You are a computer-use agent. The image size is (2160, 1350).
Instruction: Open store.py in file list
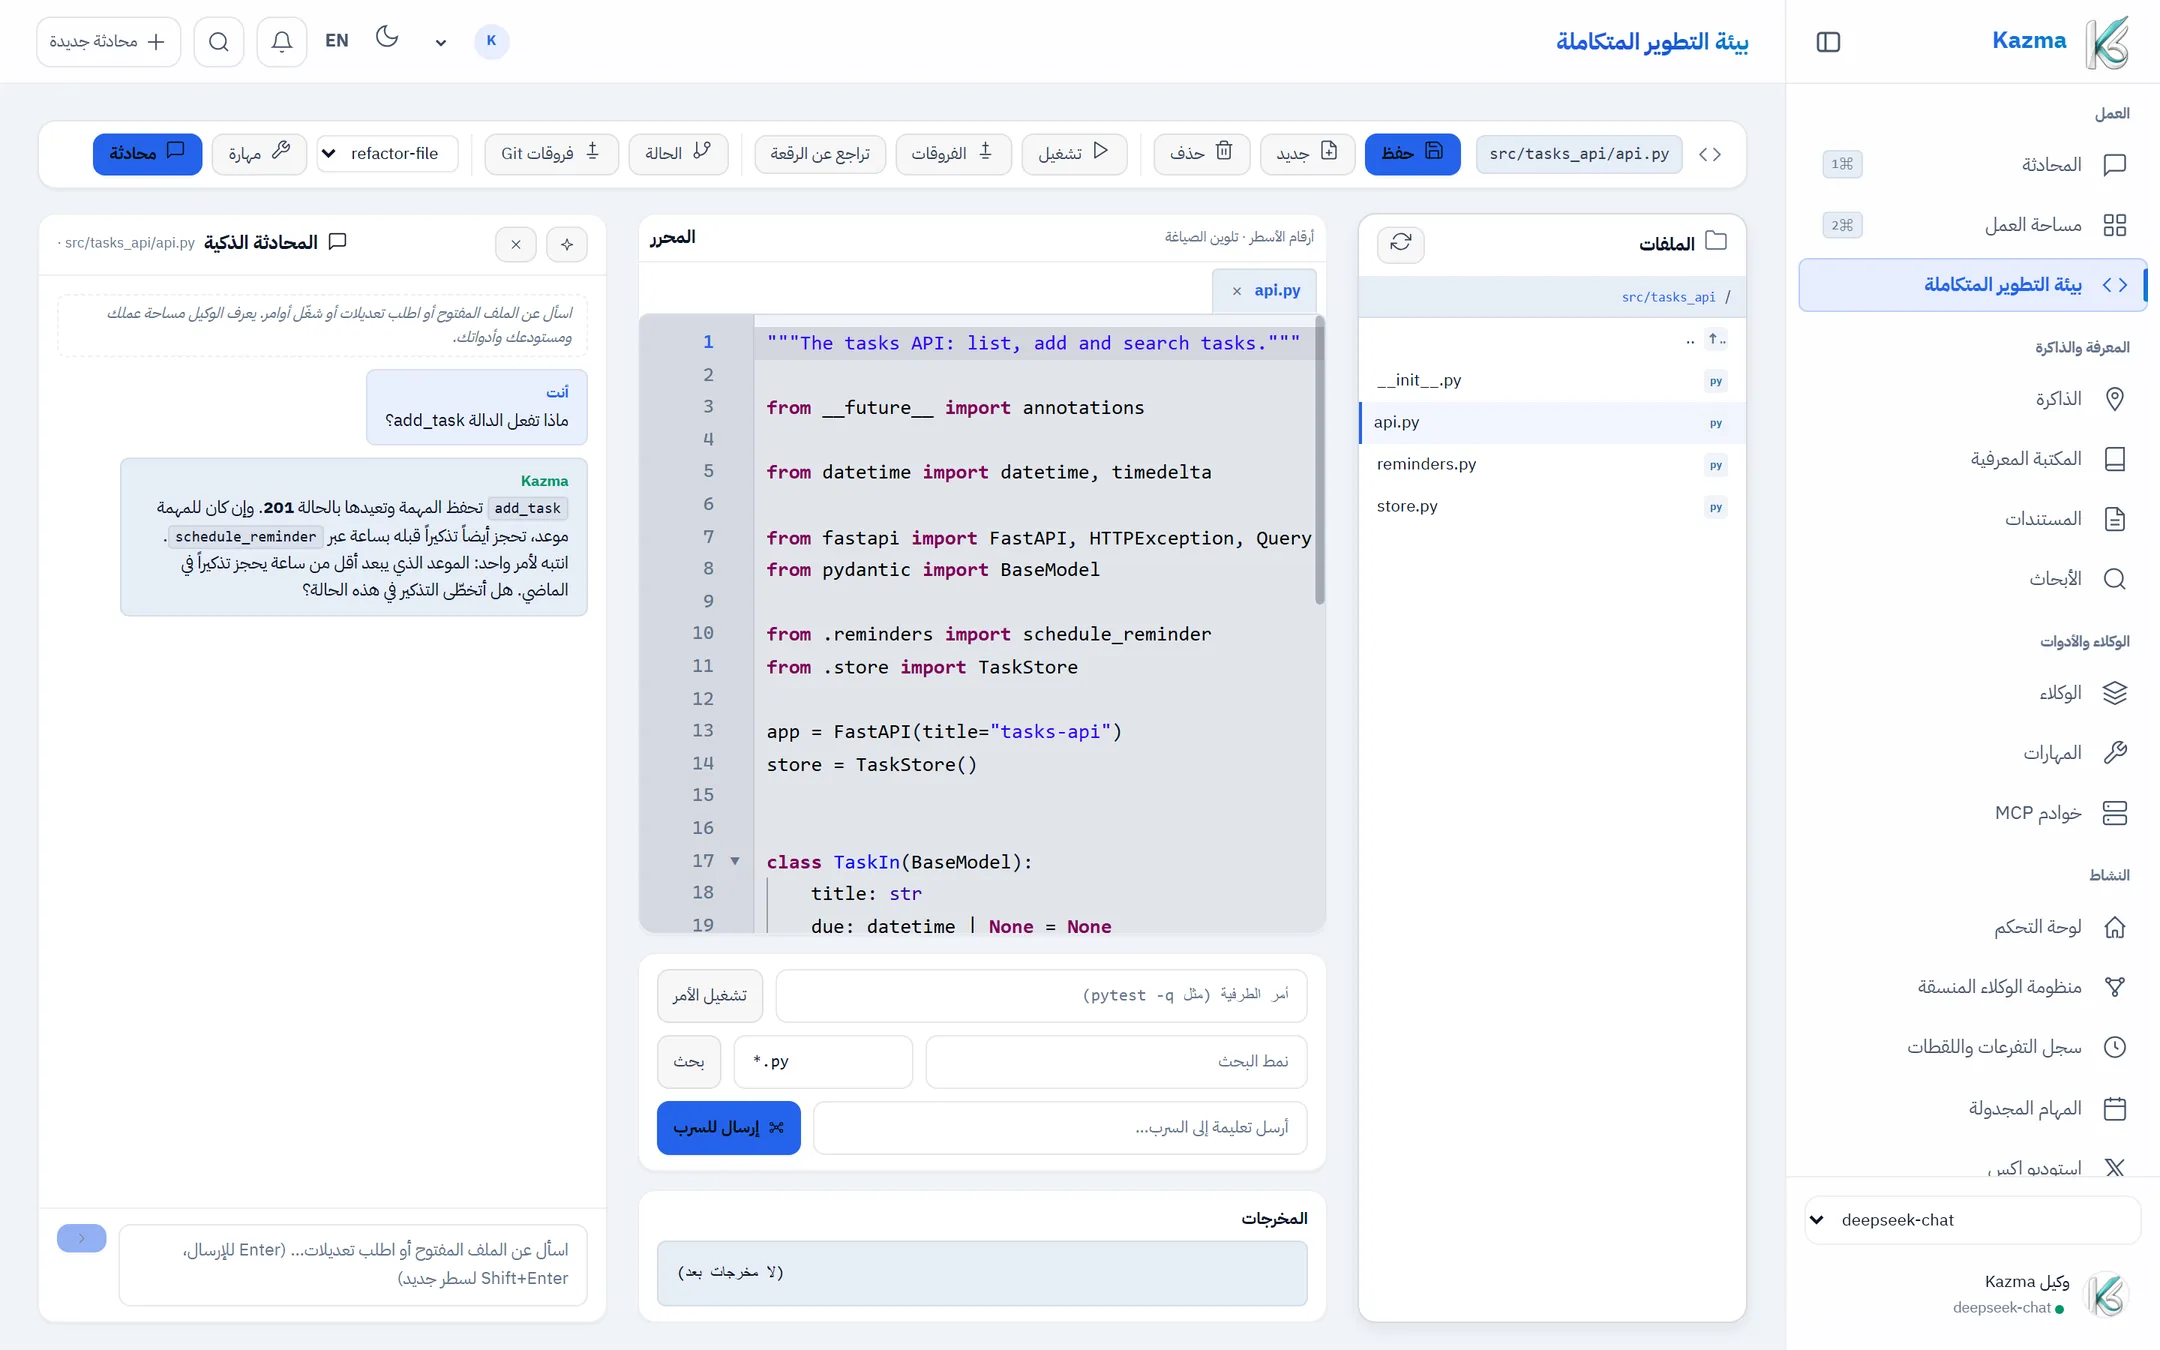1552,506
